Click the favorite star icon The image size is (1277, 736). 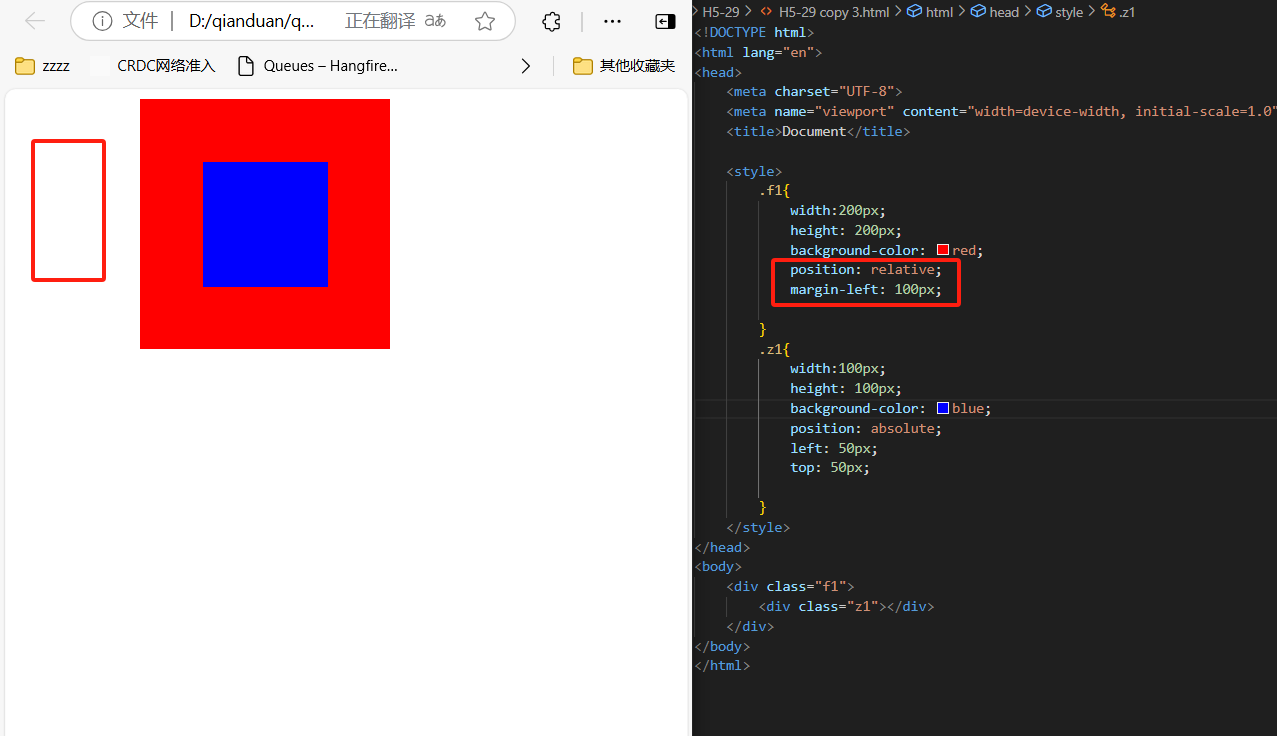pos(485,21)
